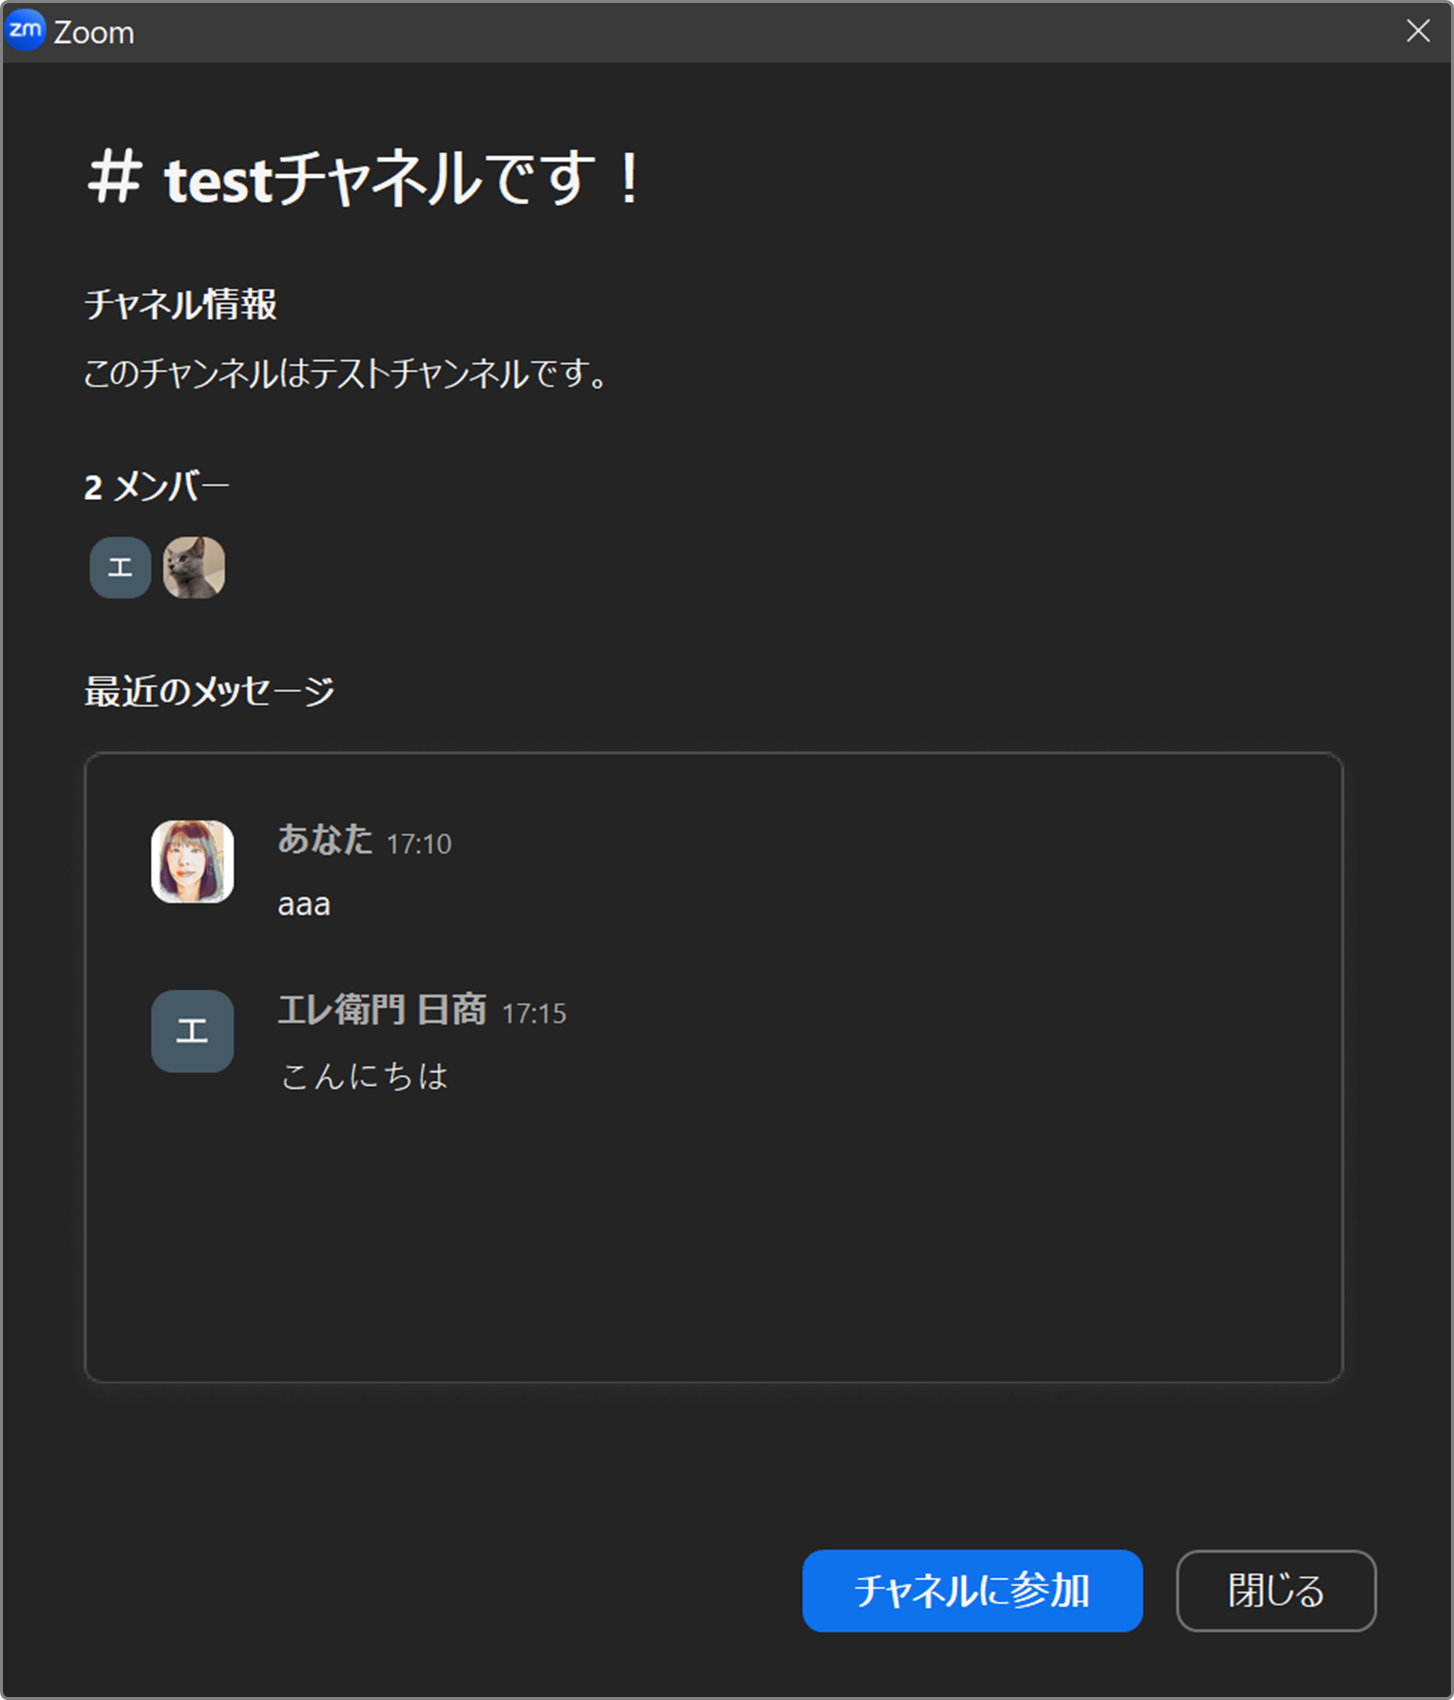
Task: Click the 閉じる button
Action: (x=1276, y=1591)
